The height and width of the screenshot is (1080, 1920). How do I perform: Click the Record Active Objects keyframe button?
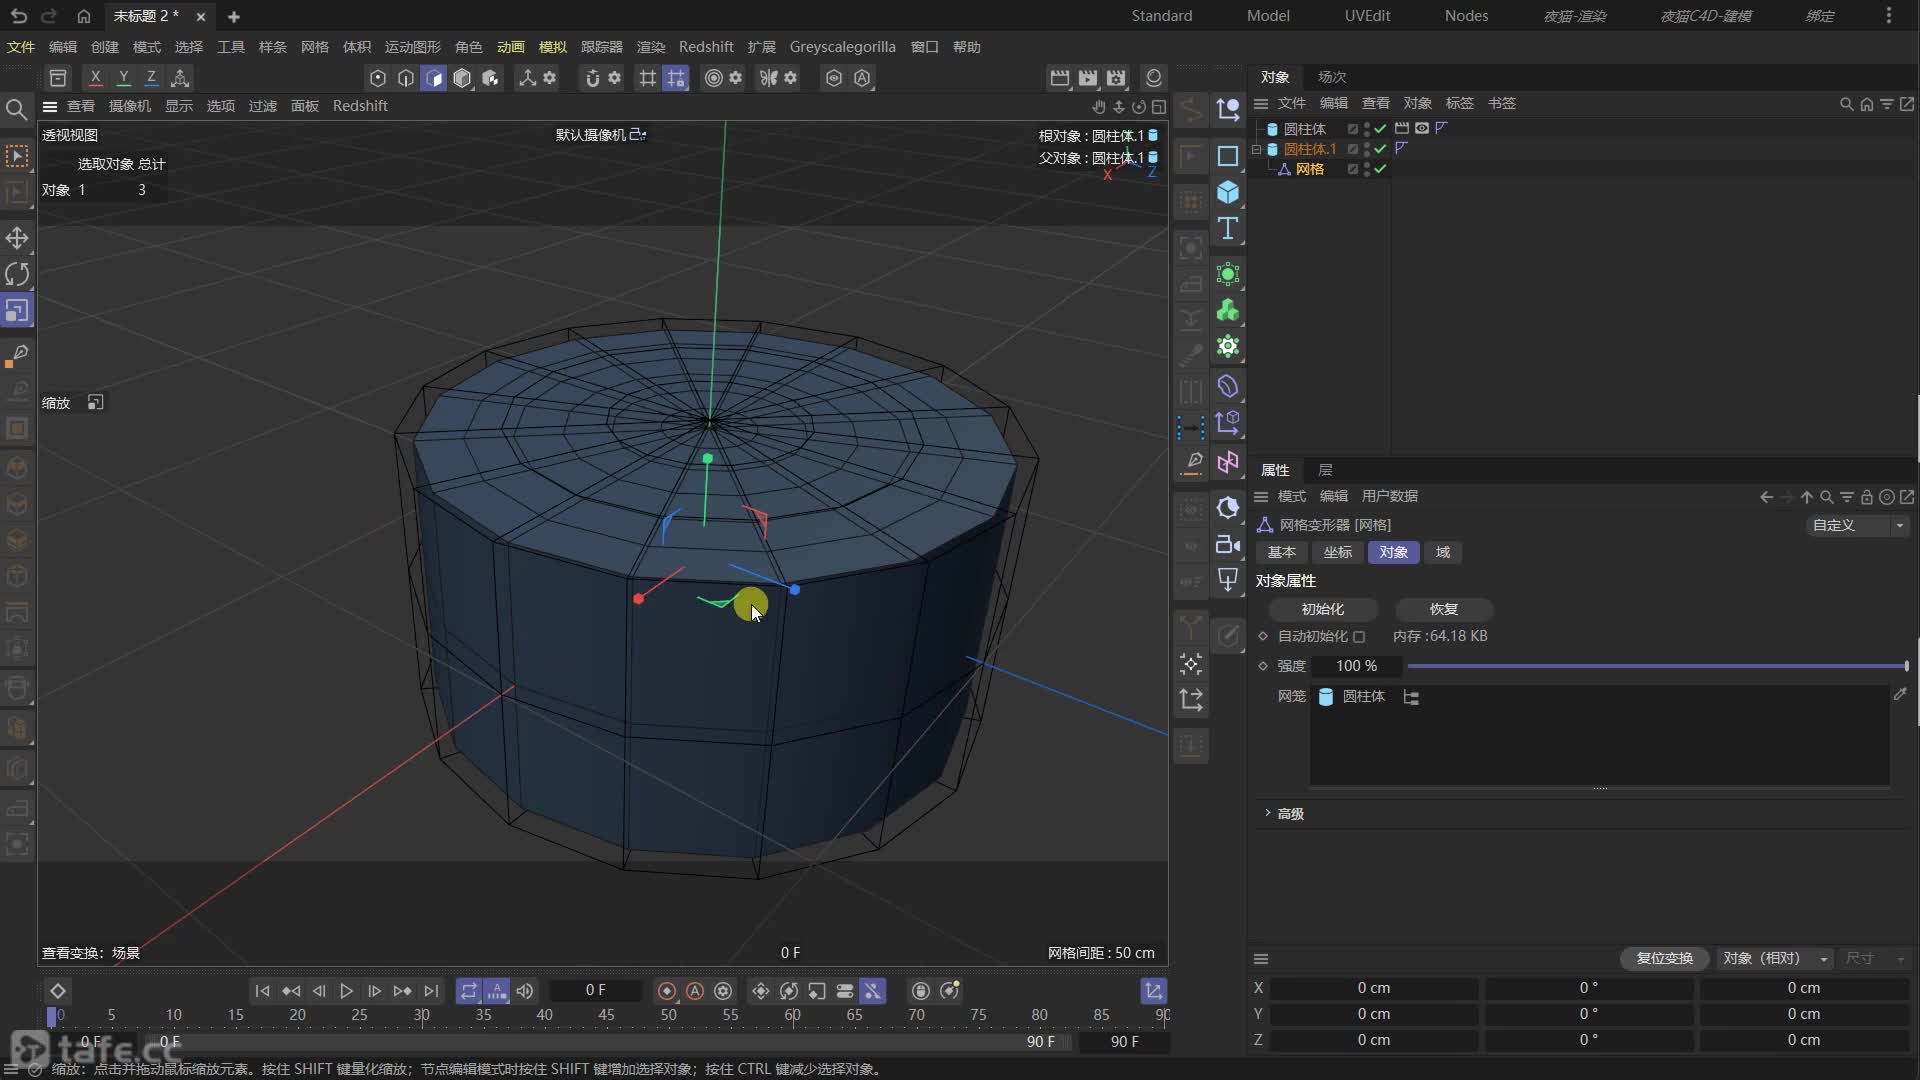(x=667, y=991)
